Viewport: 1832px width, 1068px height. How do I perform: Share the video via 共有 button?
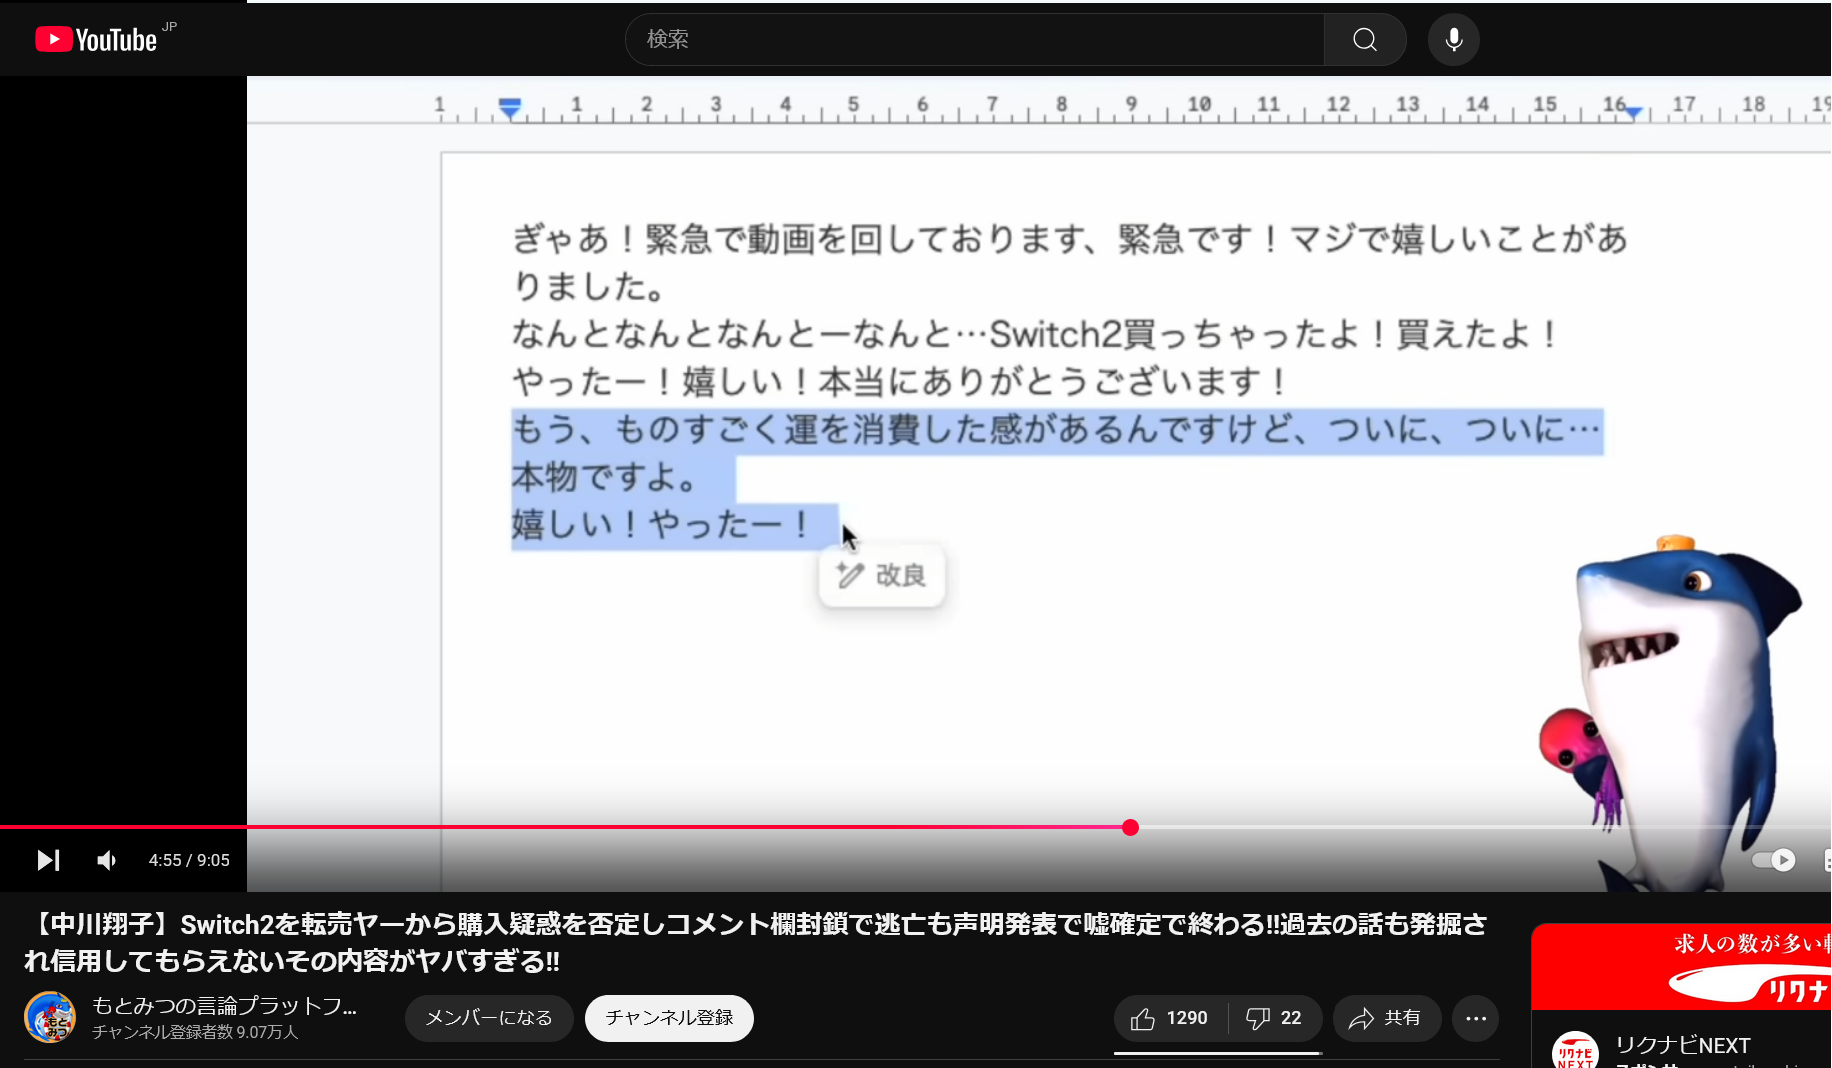1386,1018
